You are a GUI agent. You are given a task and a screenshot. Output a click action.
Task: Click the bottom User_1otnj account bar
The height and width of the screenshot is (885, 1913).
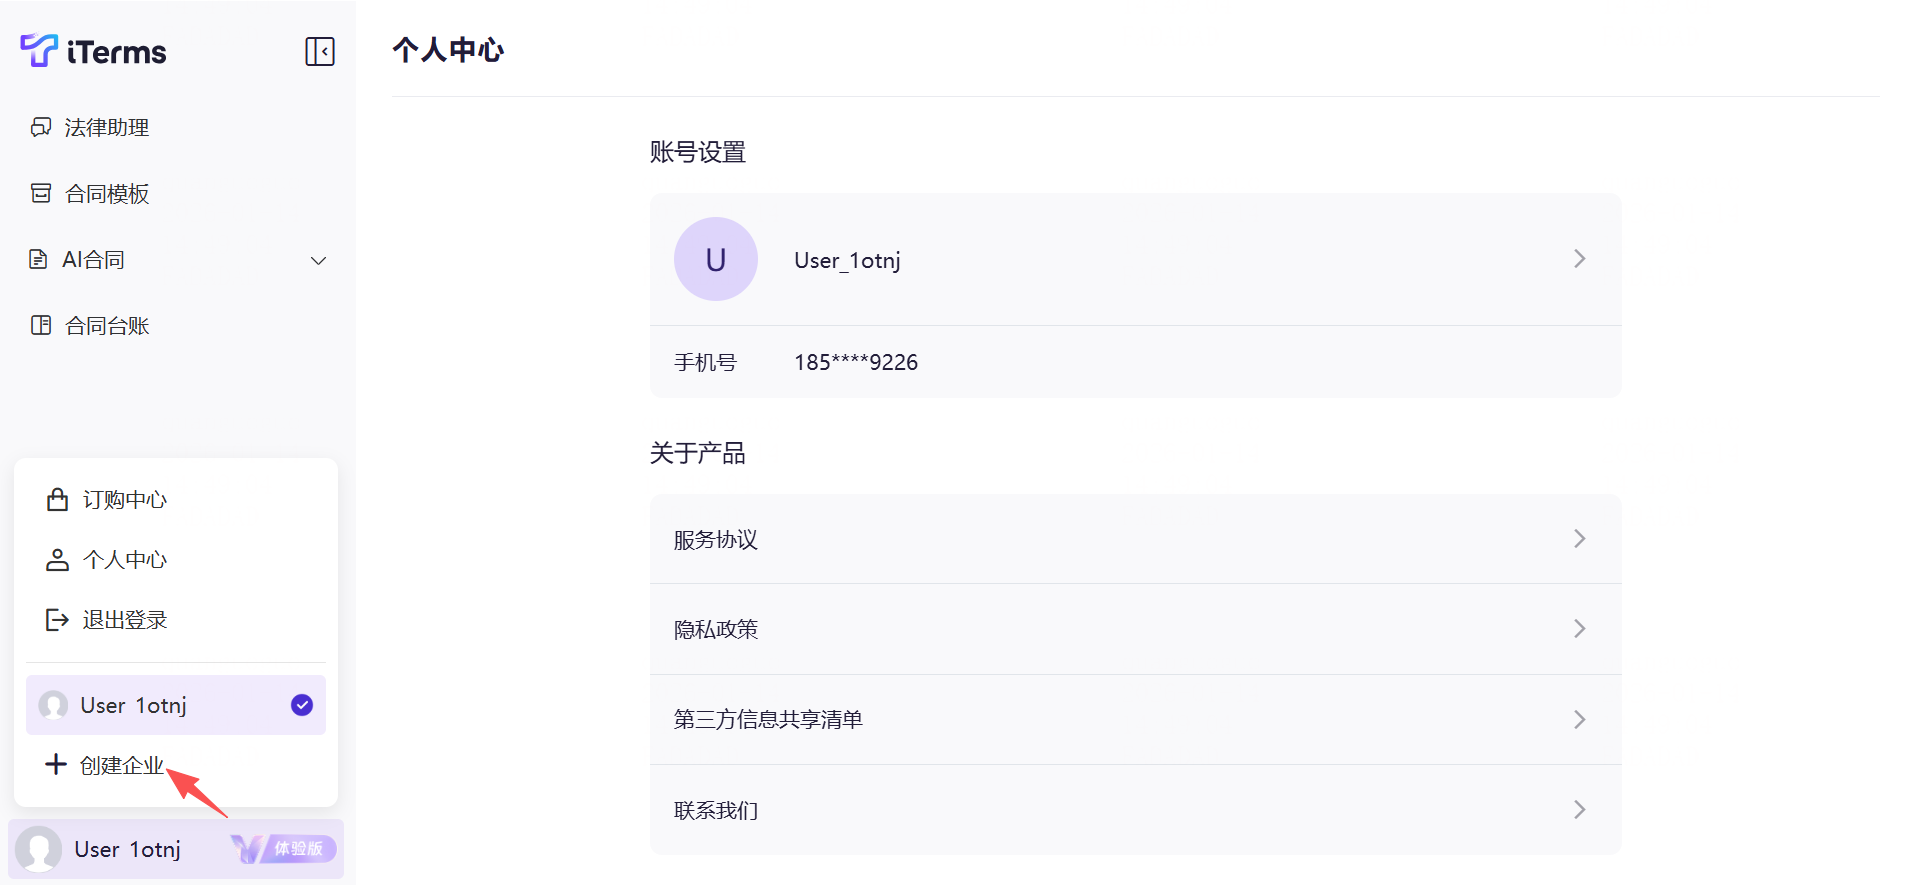pyautogui.click(x=127, y=849)
